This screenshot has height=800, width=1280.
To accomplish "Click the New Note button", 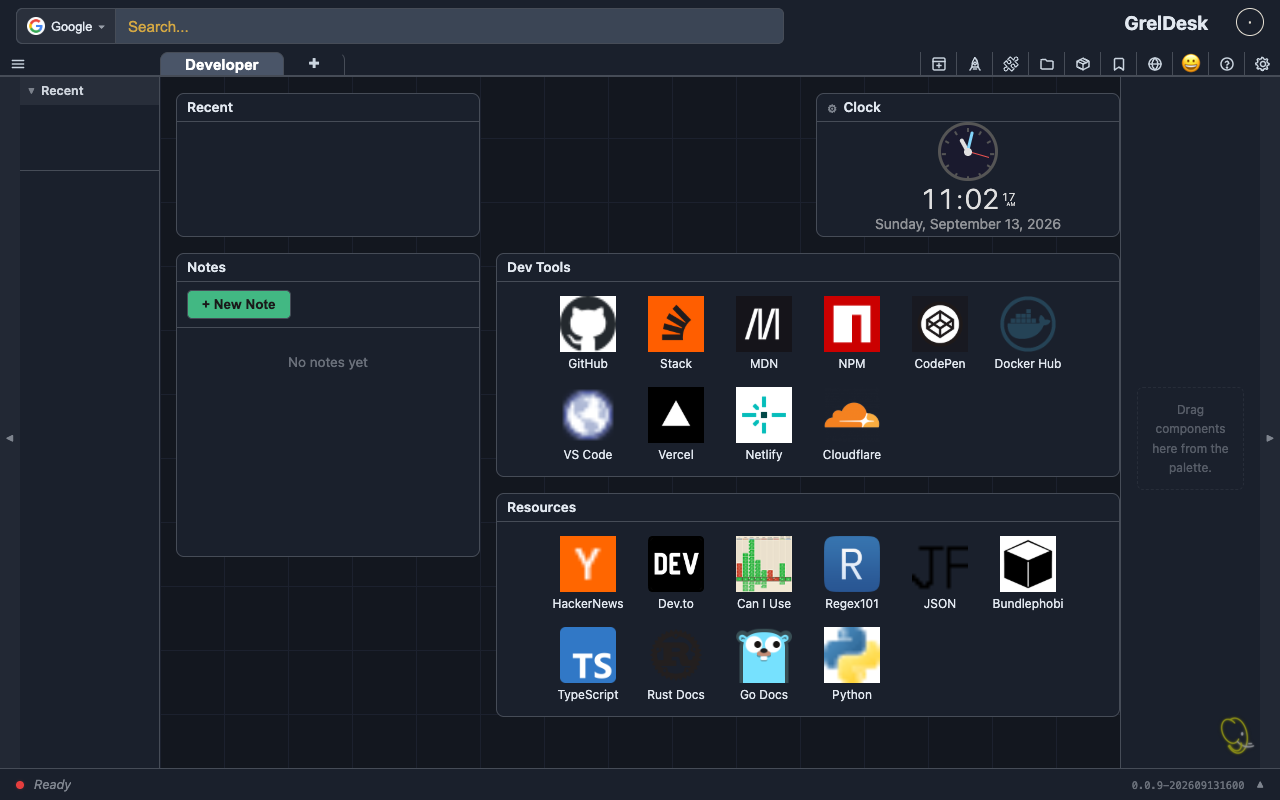I will [x=239, y=304].
